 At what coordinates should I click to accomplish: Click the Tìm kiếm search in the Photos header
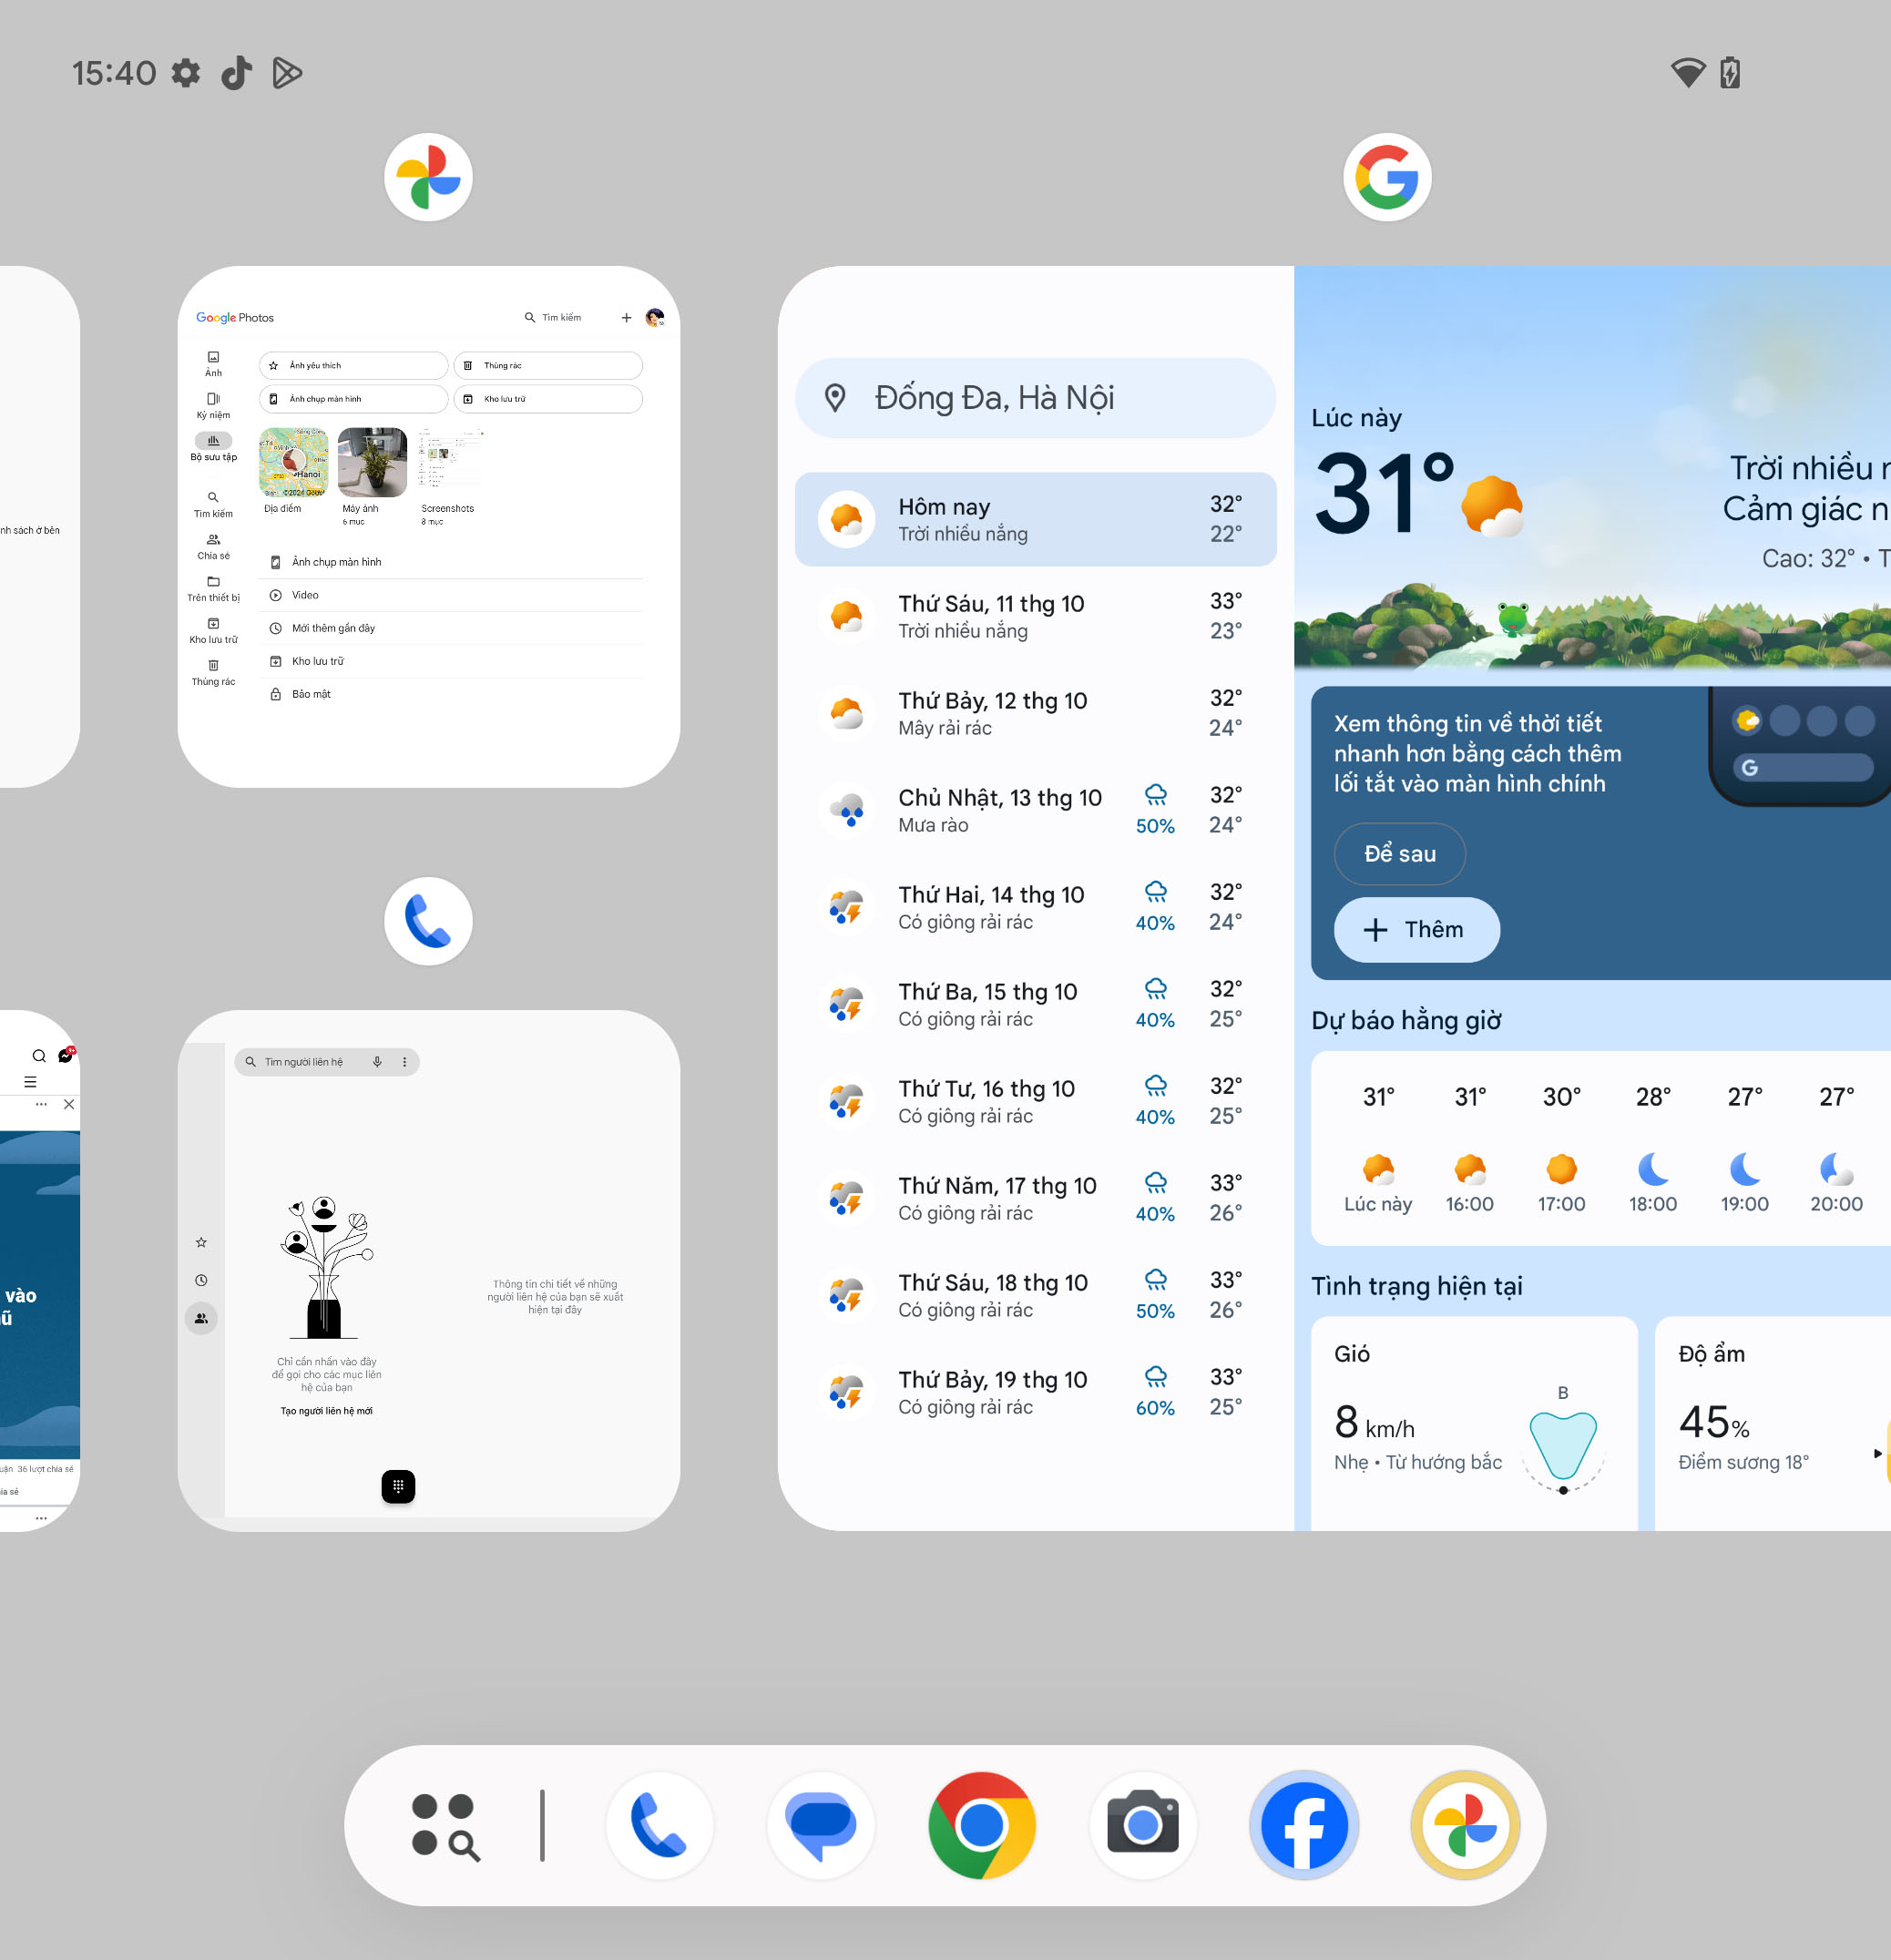point(552,318)
